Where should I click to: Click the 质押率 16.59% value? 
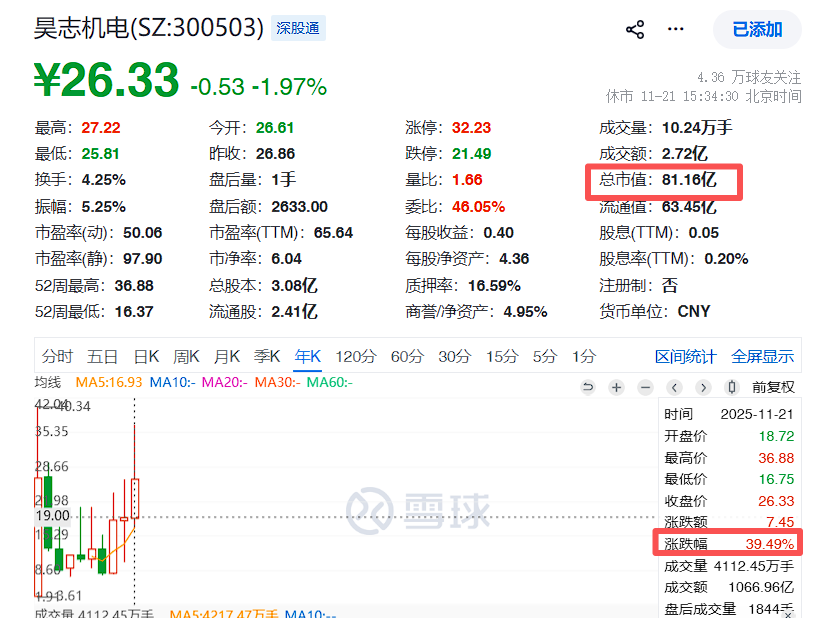tap(494, 286)
